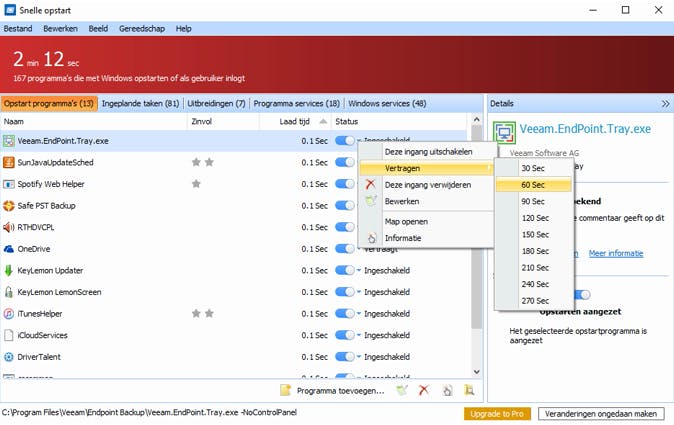Click the large Veeam icon in Details panel
Screen dimensions: 674x425
504,132
